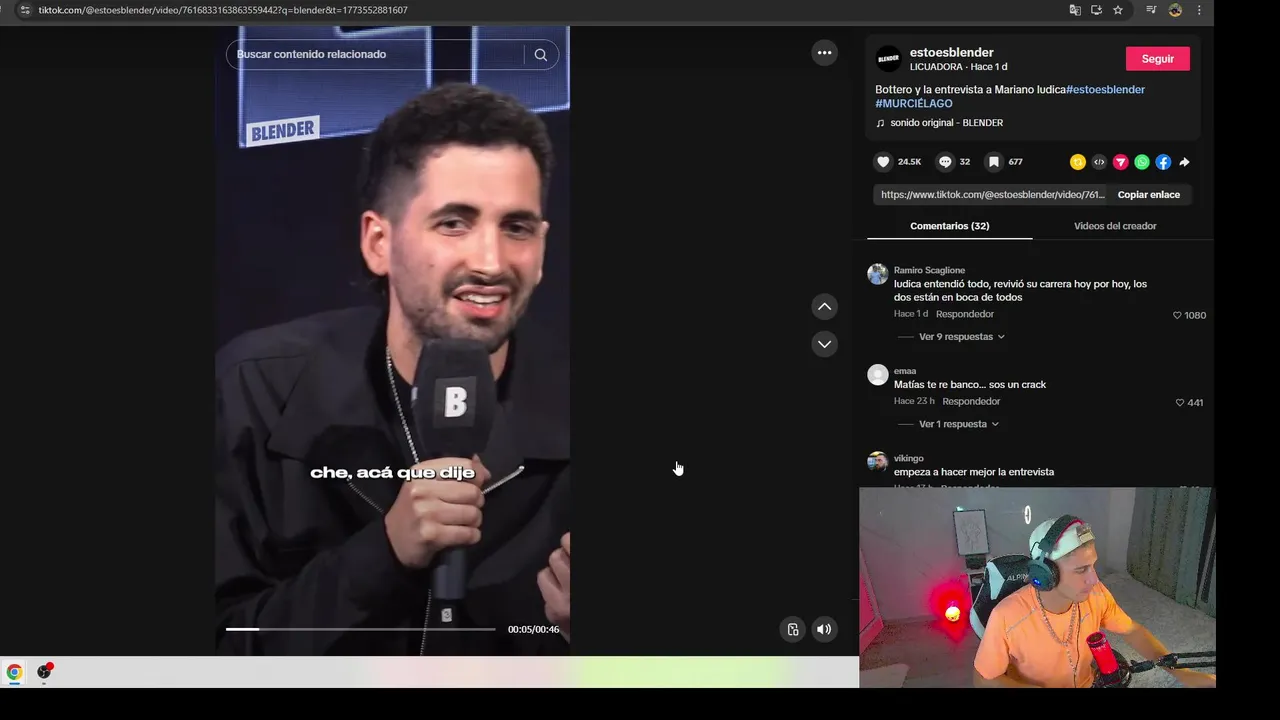Viewport: 1280px width, 720px height.
Task: Go to previous video with up arrow
Action: coord(824,307)
